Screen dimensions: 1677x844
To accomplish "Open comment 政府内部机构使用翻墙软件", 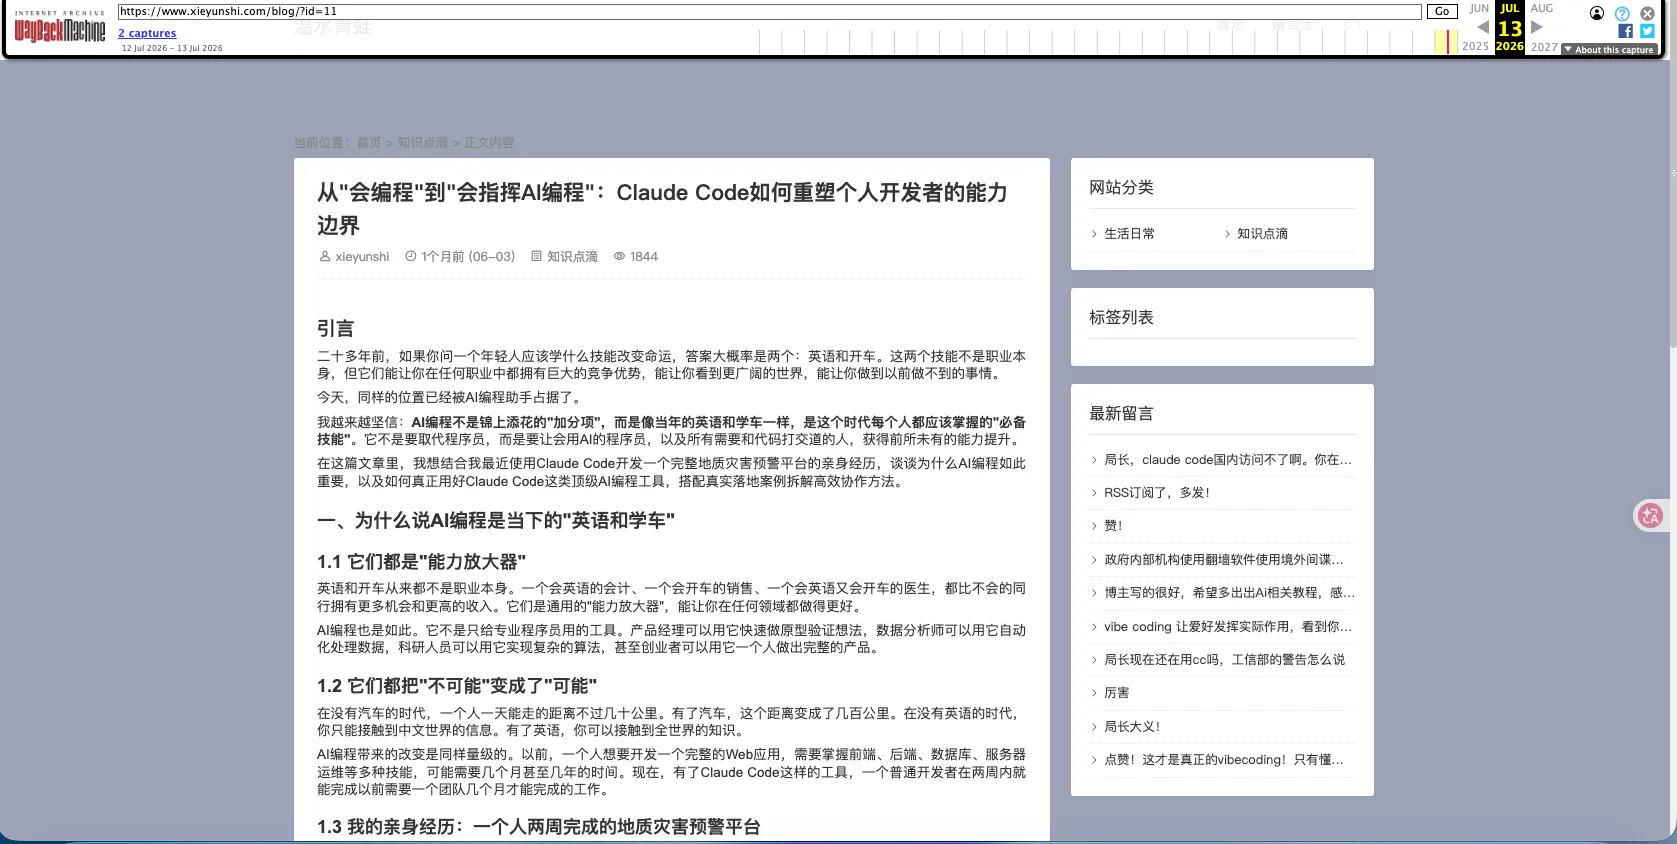I will (1224, 560).
